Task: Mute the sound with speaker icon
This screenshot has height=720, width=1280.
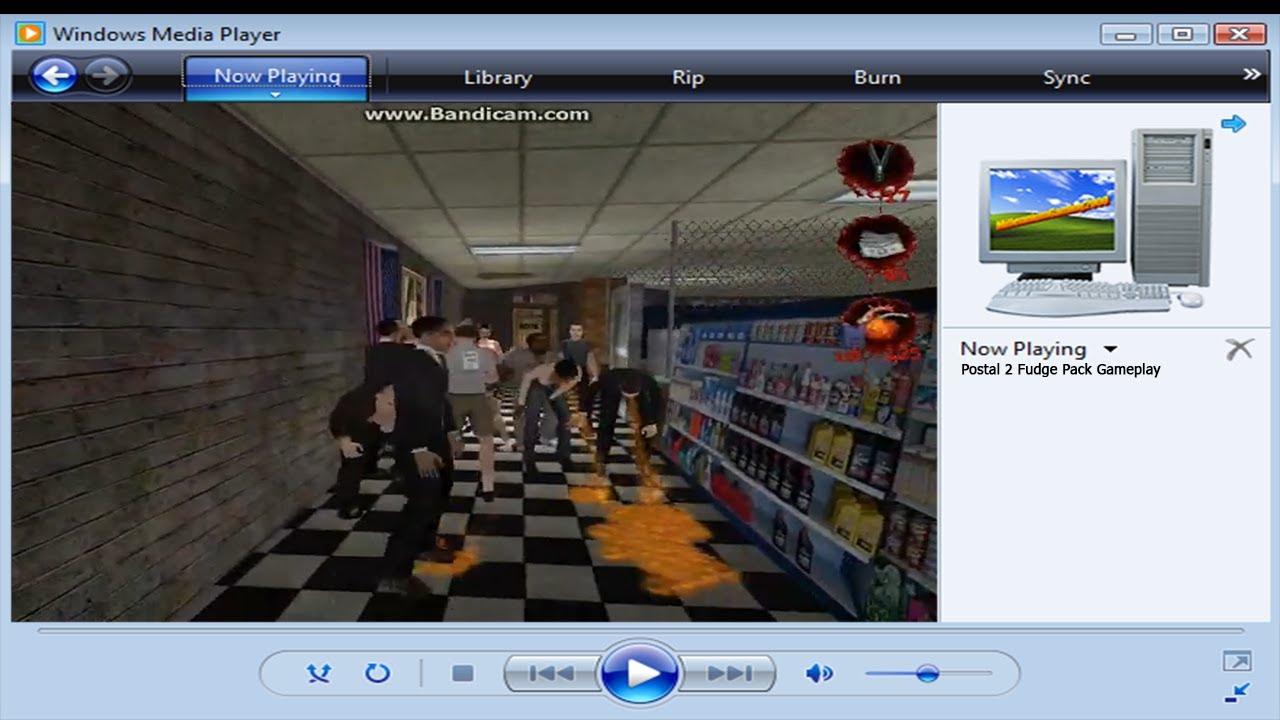Action: click(x=819, y=673)
